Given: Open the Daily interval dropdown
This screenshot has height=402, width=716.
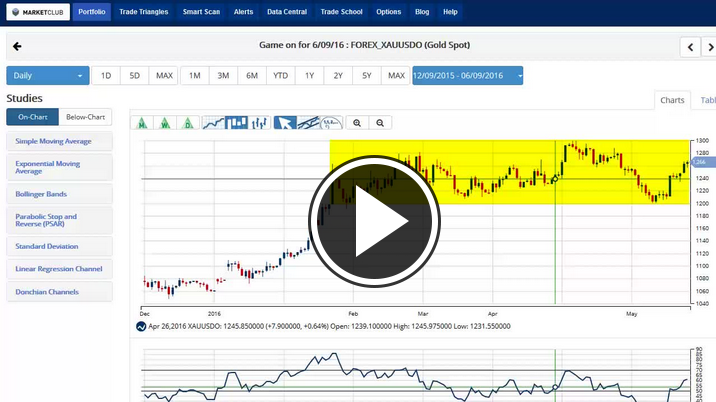Looking at the screenshot, I should coord(47,76).
